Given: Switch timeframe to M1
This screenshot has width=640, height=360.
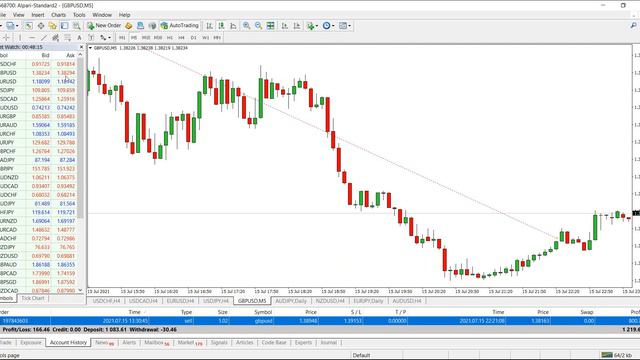Looking at the screenshot, I should (x=122, y=38).
